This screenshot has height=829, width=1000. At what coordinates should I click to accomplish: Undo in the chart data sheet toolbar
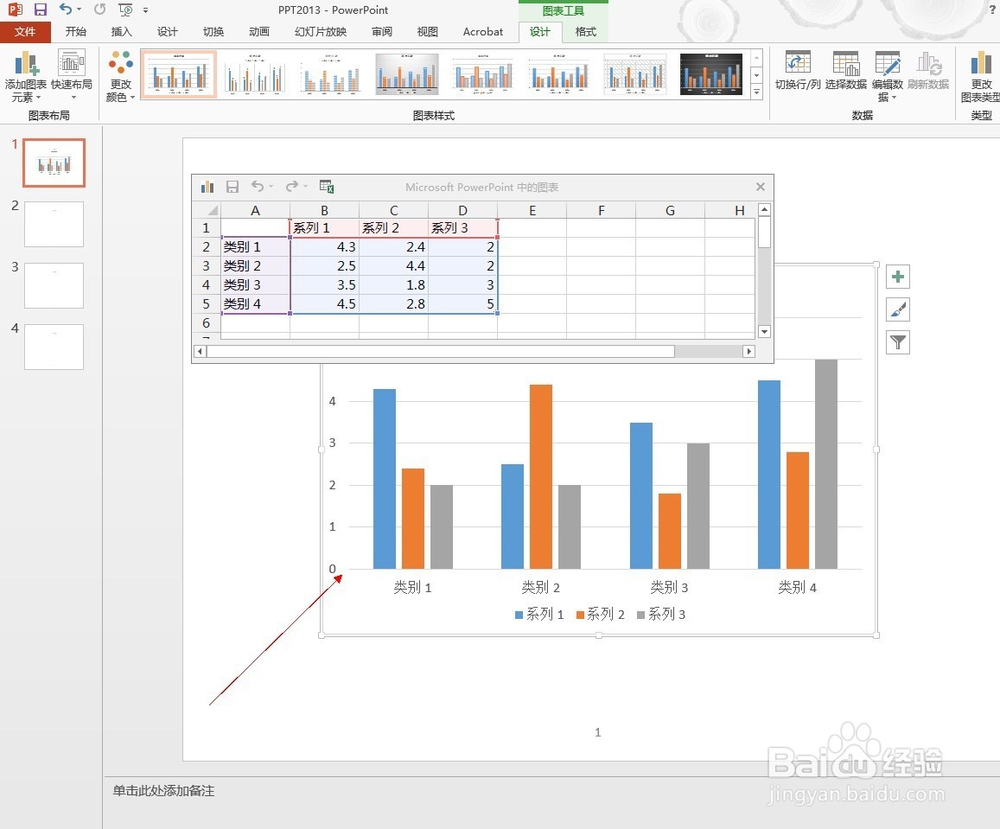[x=257, y=186]
